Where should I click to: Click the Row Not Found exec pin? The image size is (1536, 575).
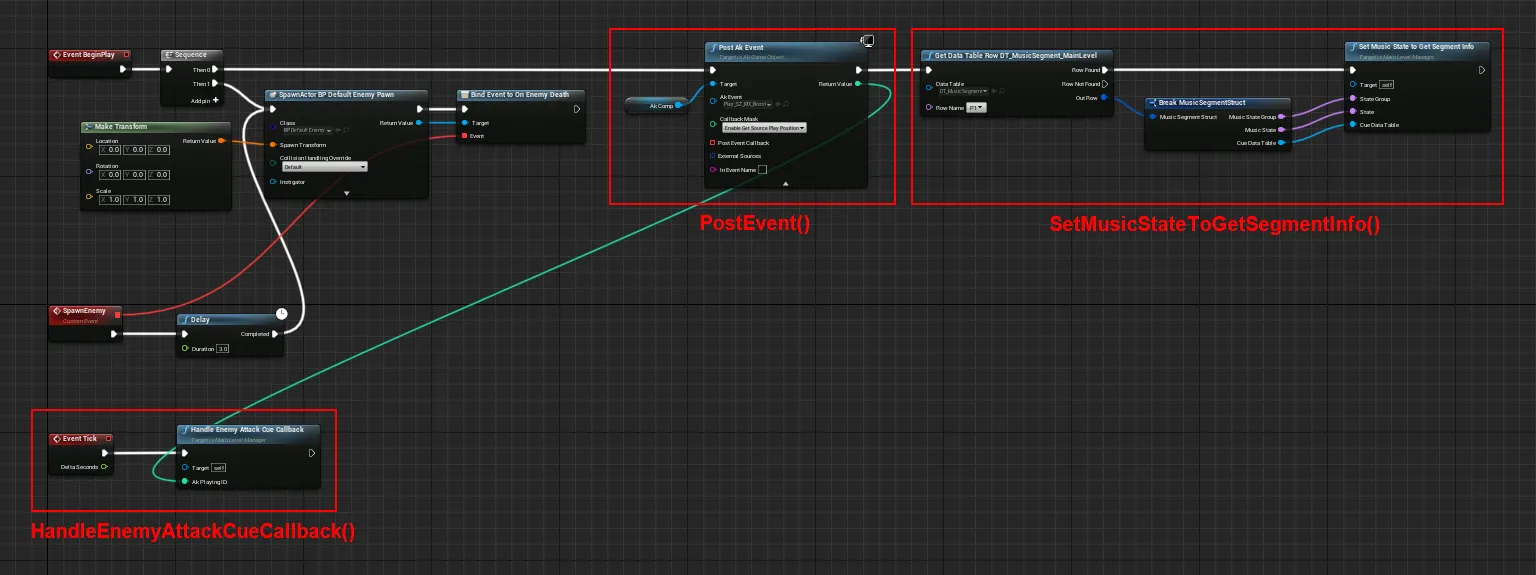tap(1106, 84)
